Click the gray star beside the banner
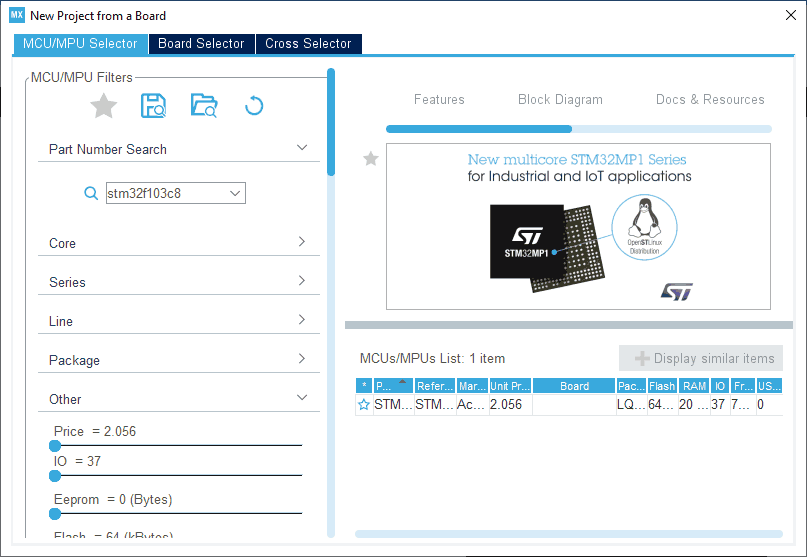The height and width of the screenshot is (557, 807). pyautogui.click(x=371, y=159)
